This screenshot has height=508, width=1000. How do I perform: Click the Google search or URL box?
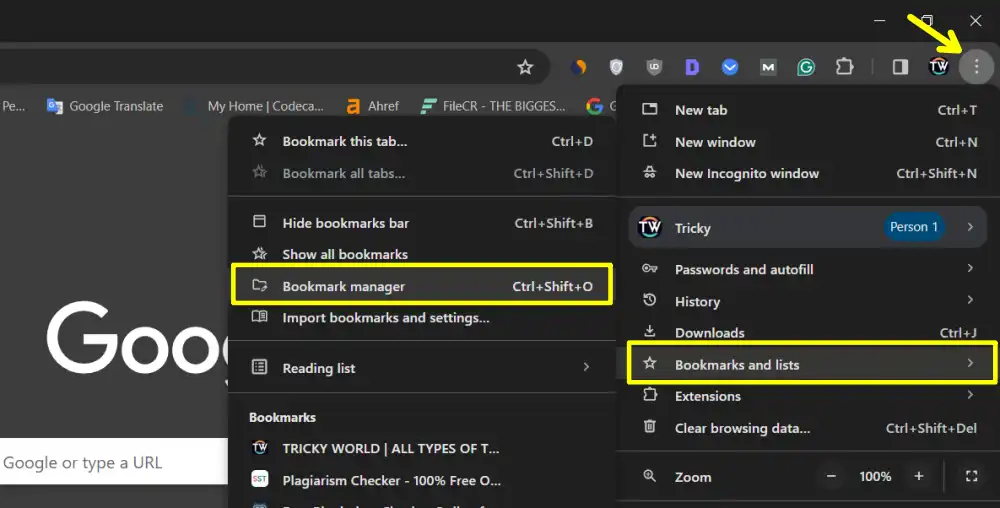coord(114,462)
